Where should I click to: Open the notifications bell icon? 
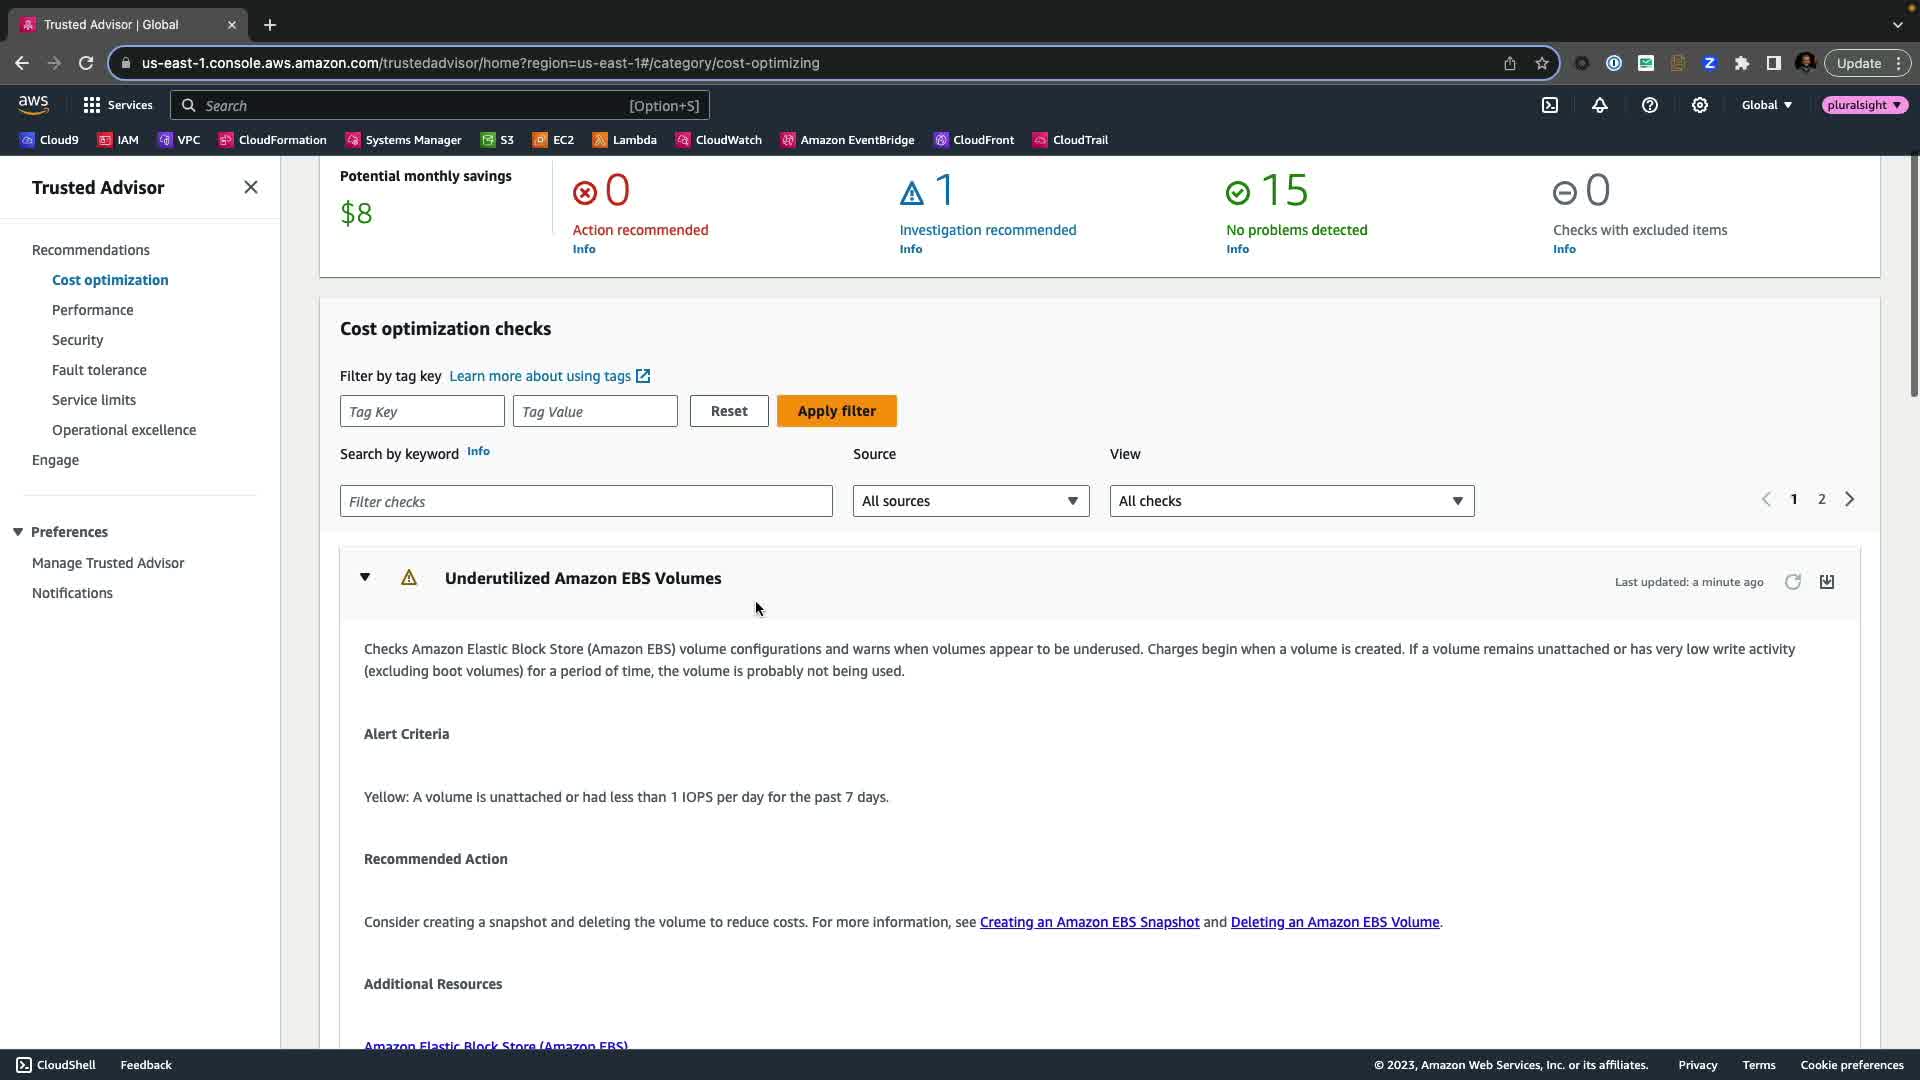1599,105
